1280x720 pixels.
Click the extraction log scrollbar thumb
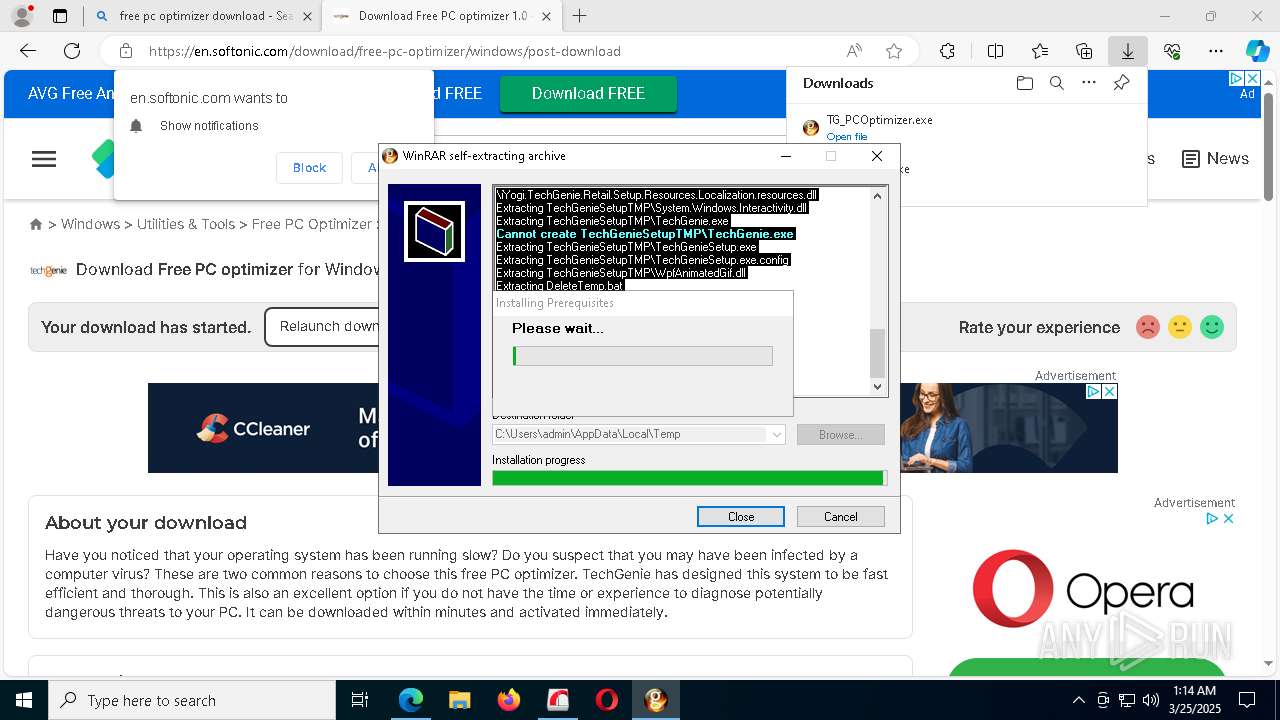point(878,353)
